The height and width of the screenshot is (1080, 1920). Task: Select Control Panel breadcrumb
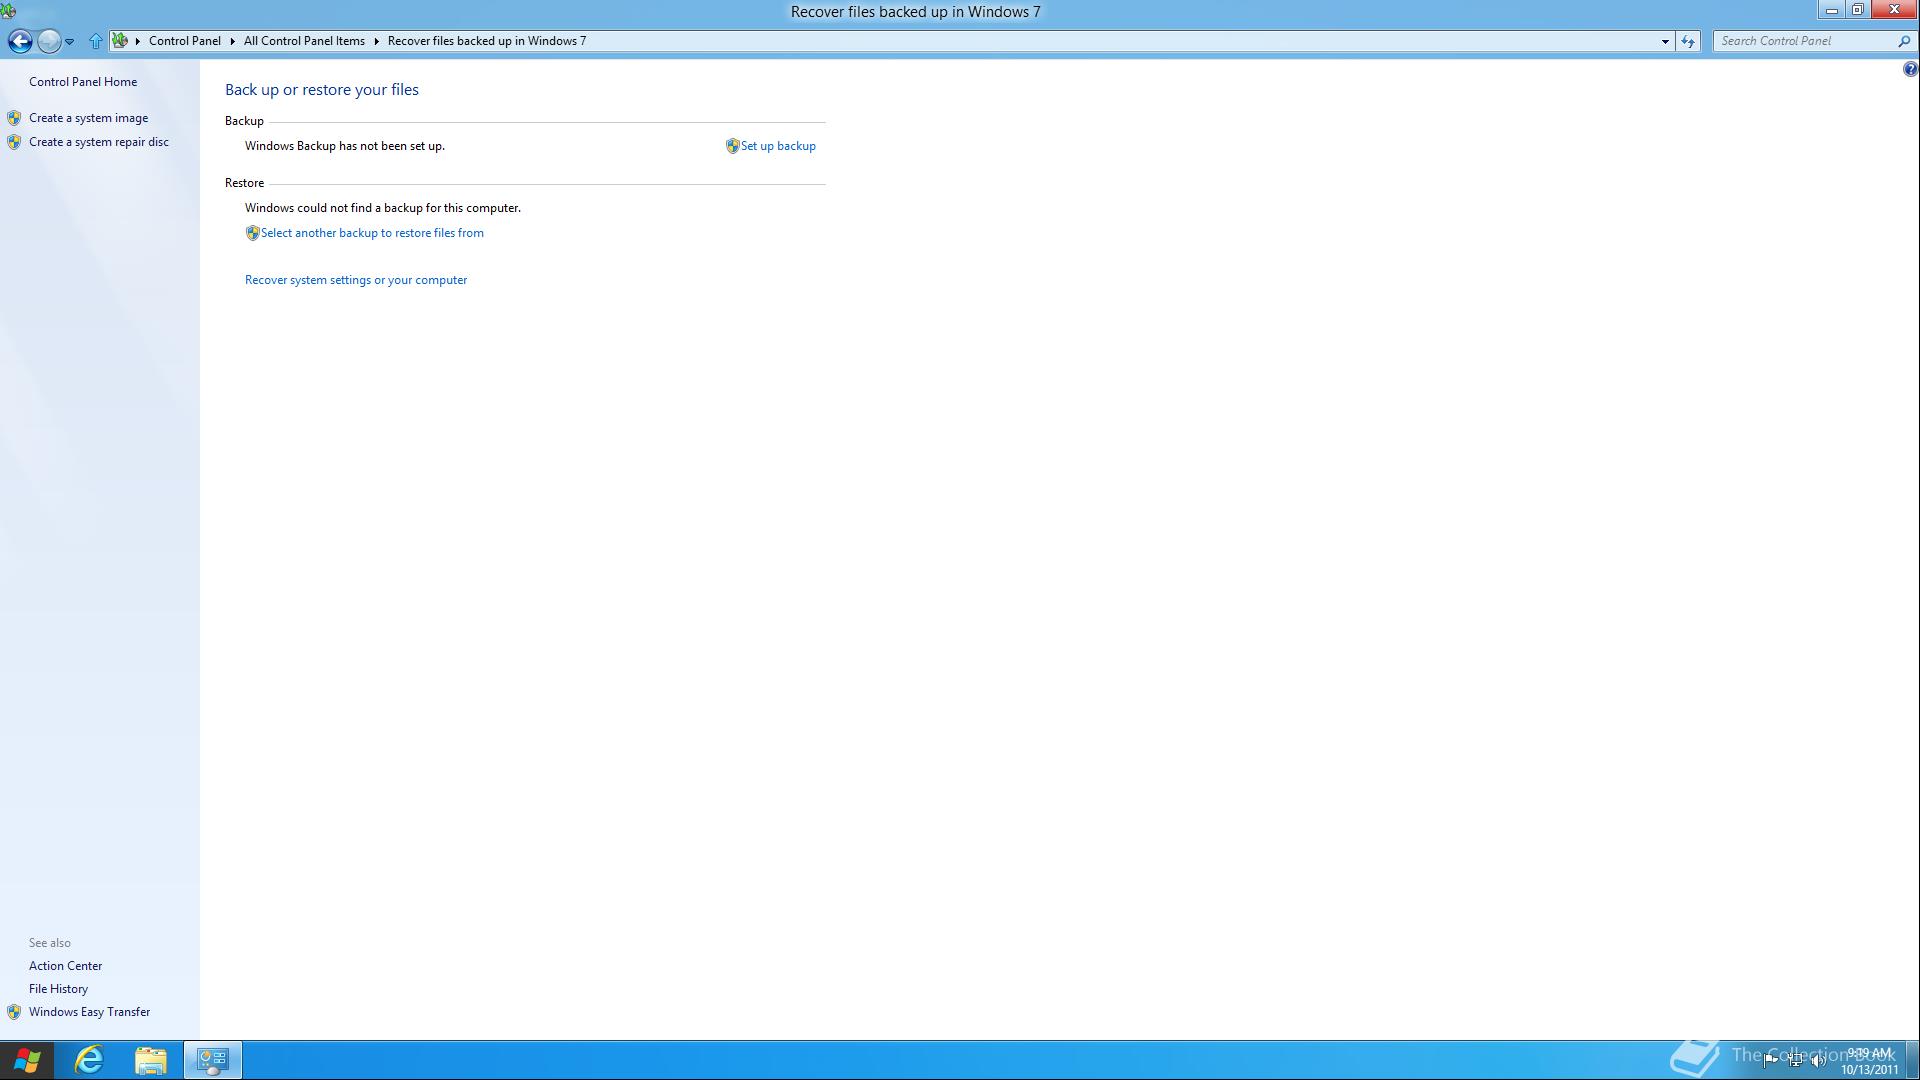[x=185, y=41]
